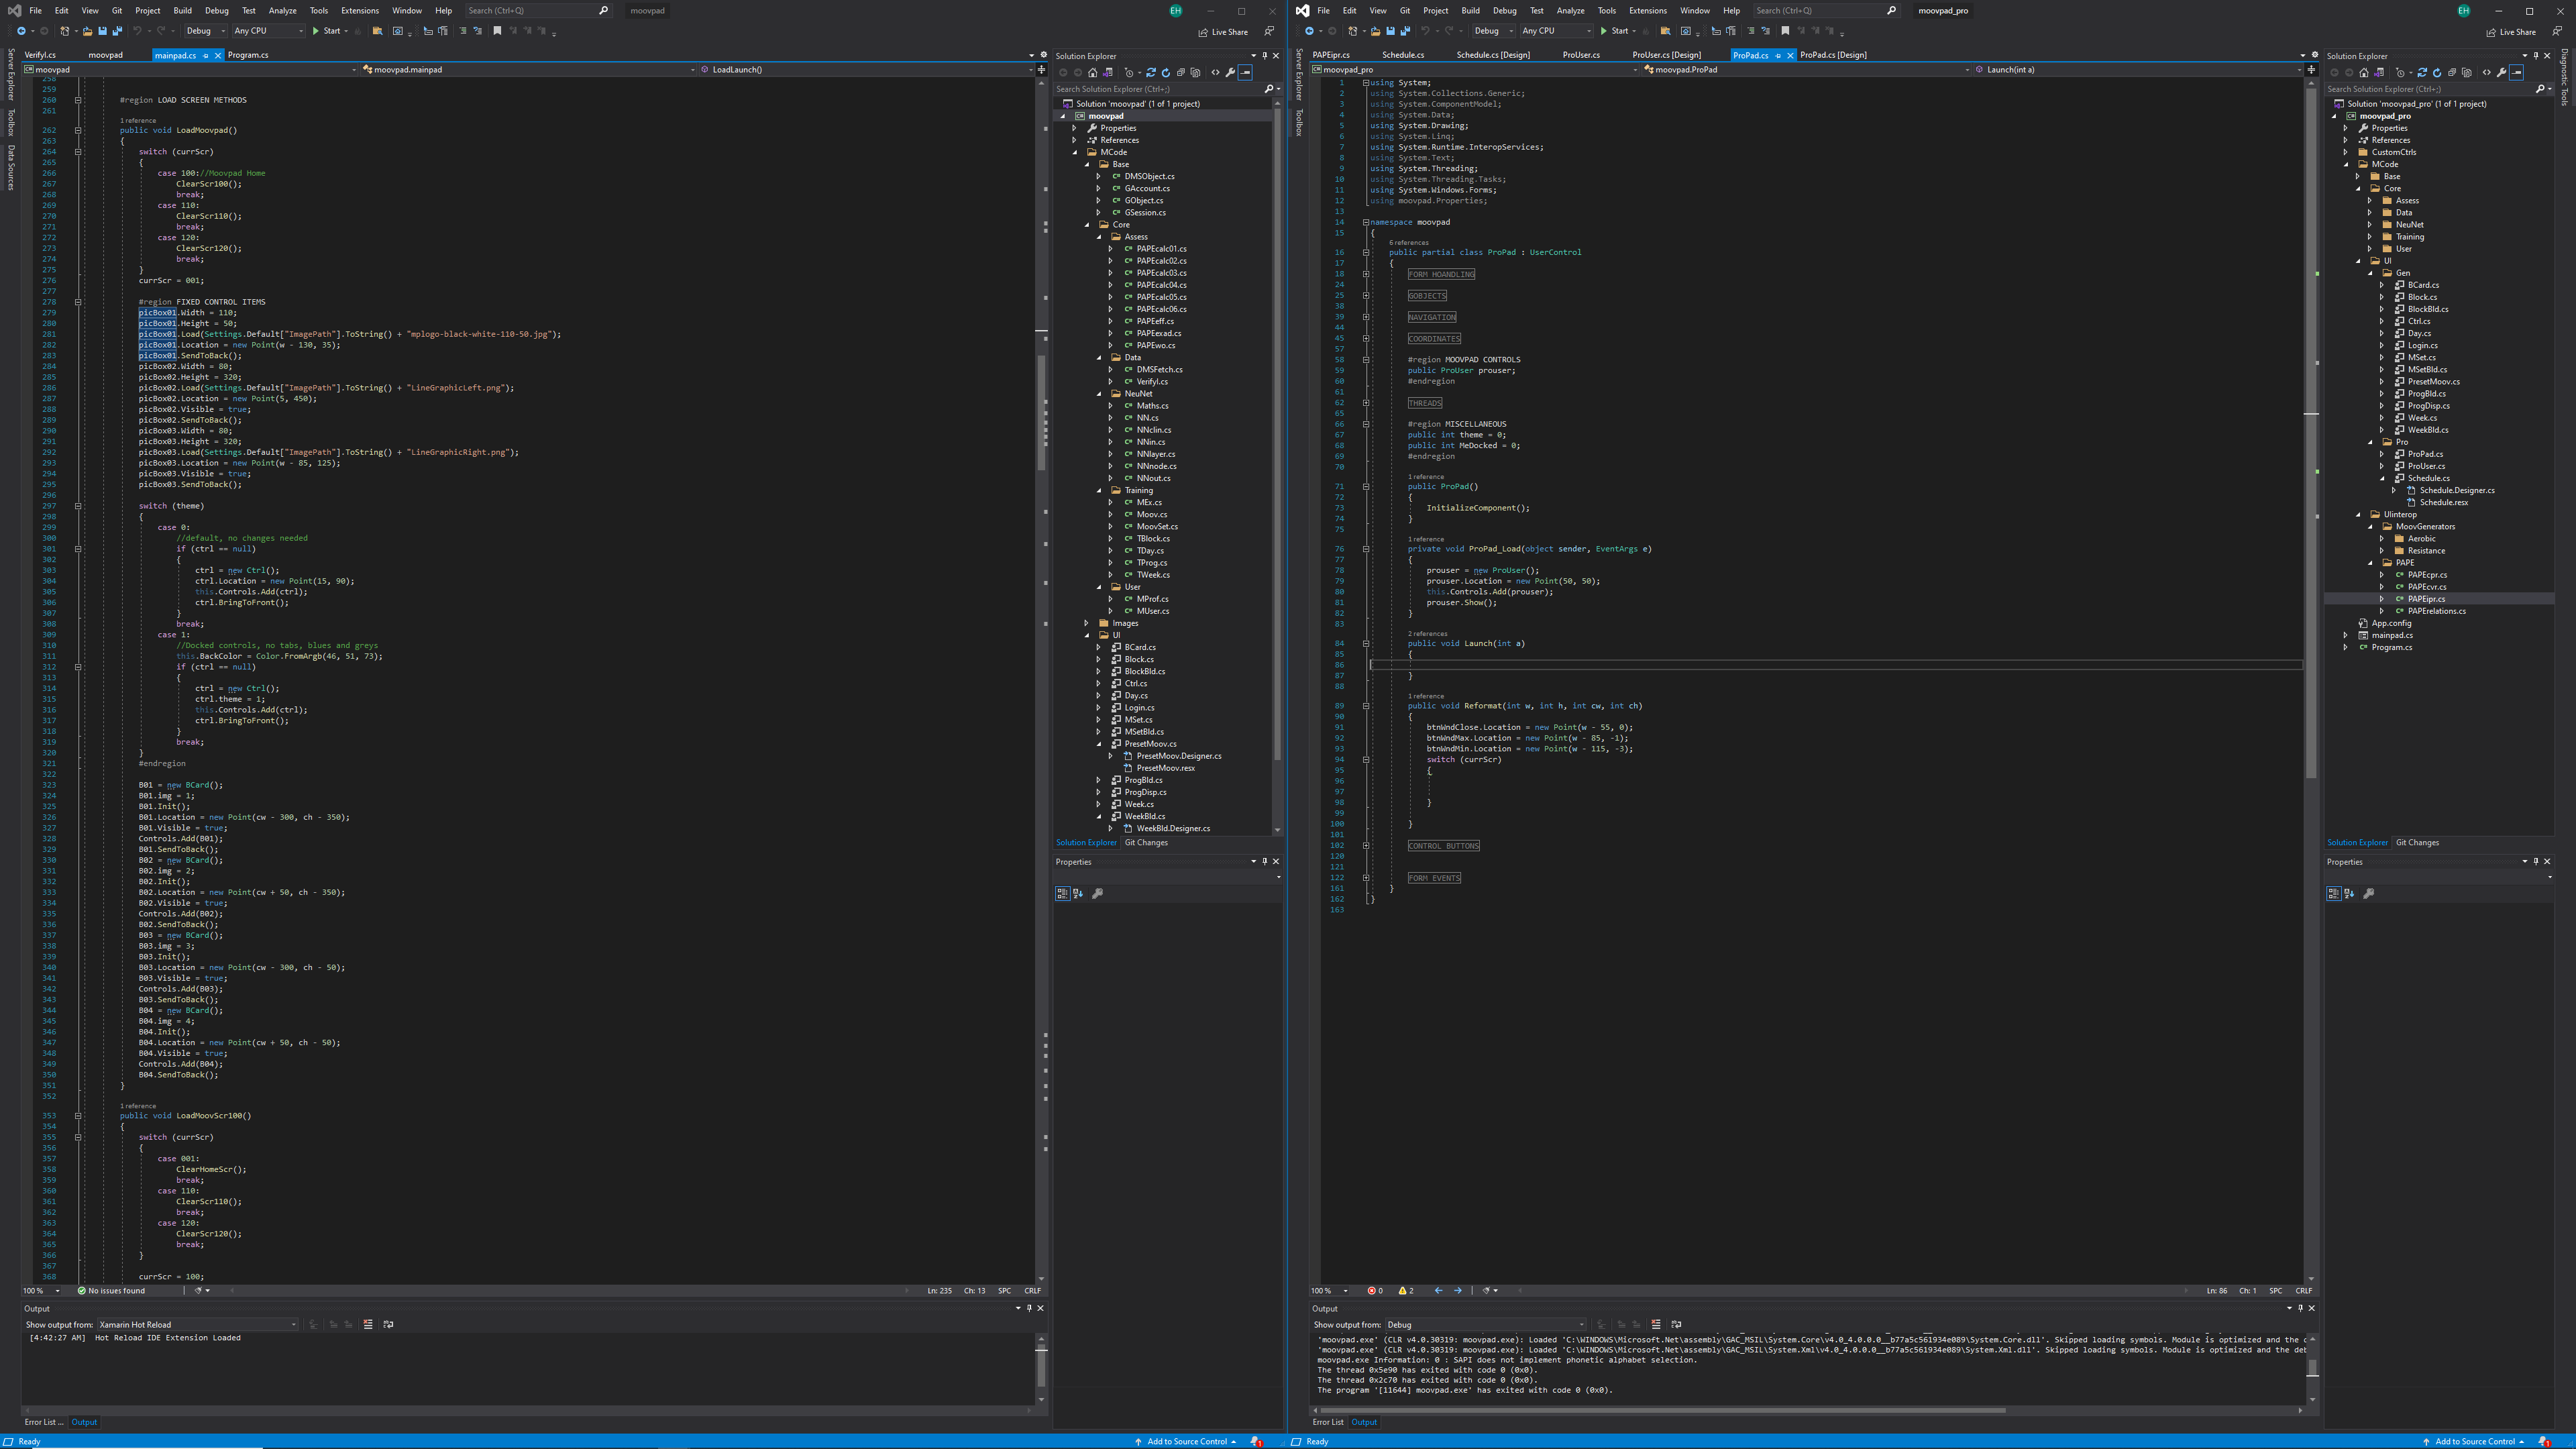Open Show output from Debug dropdown in right window
Image resolution: width=2576 pixels, height=1449 pixels.
click(x=1486, y=1324)
